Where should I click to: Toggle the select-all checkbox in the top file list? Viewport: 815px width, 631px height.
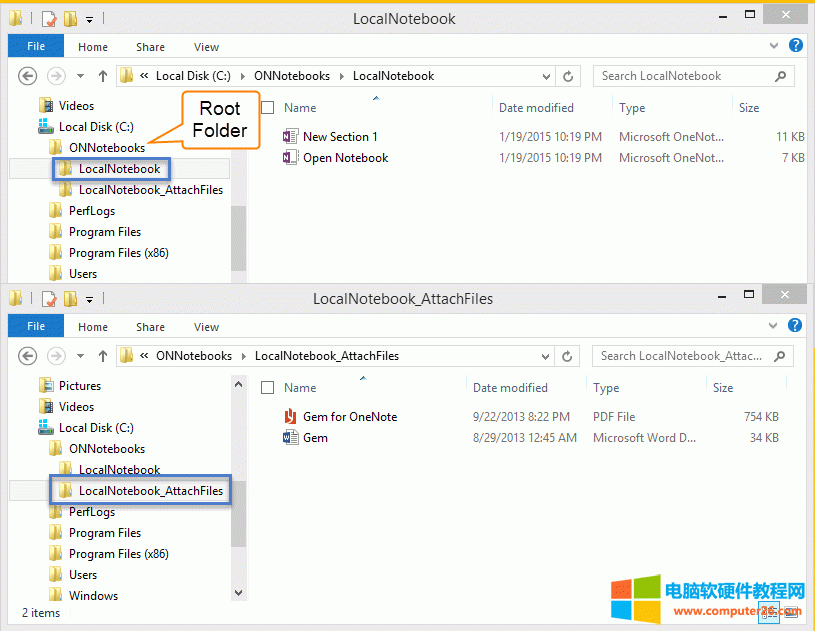click(268, 108)
